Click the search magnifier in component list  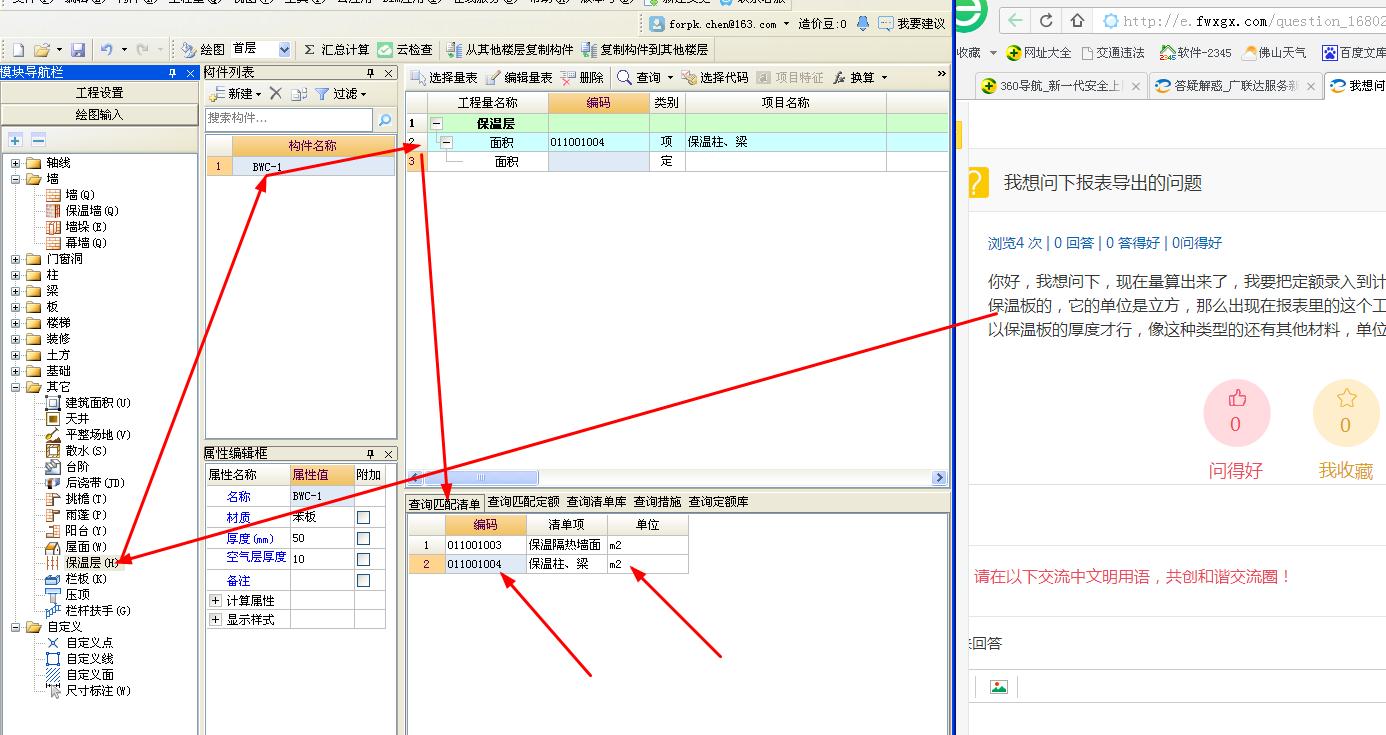(x=385, y=119)
